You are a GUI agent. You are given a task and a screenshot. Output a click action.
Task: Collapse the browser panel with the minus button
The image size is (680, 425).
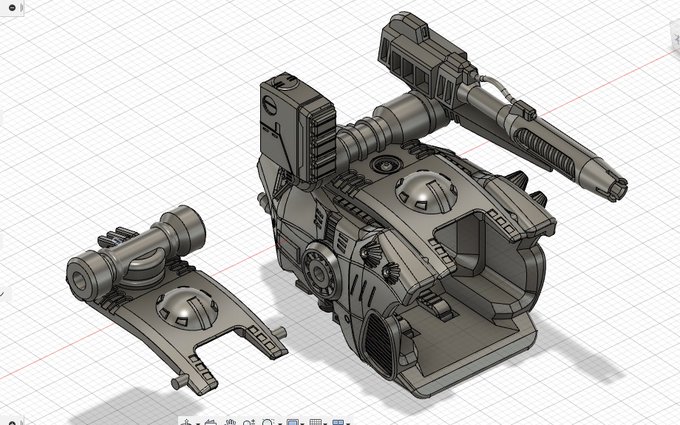[x=12, y=7]
